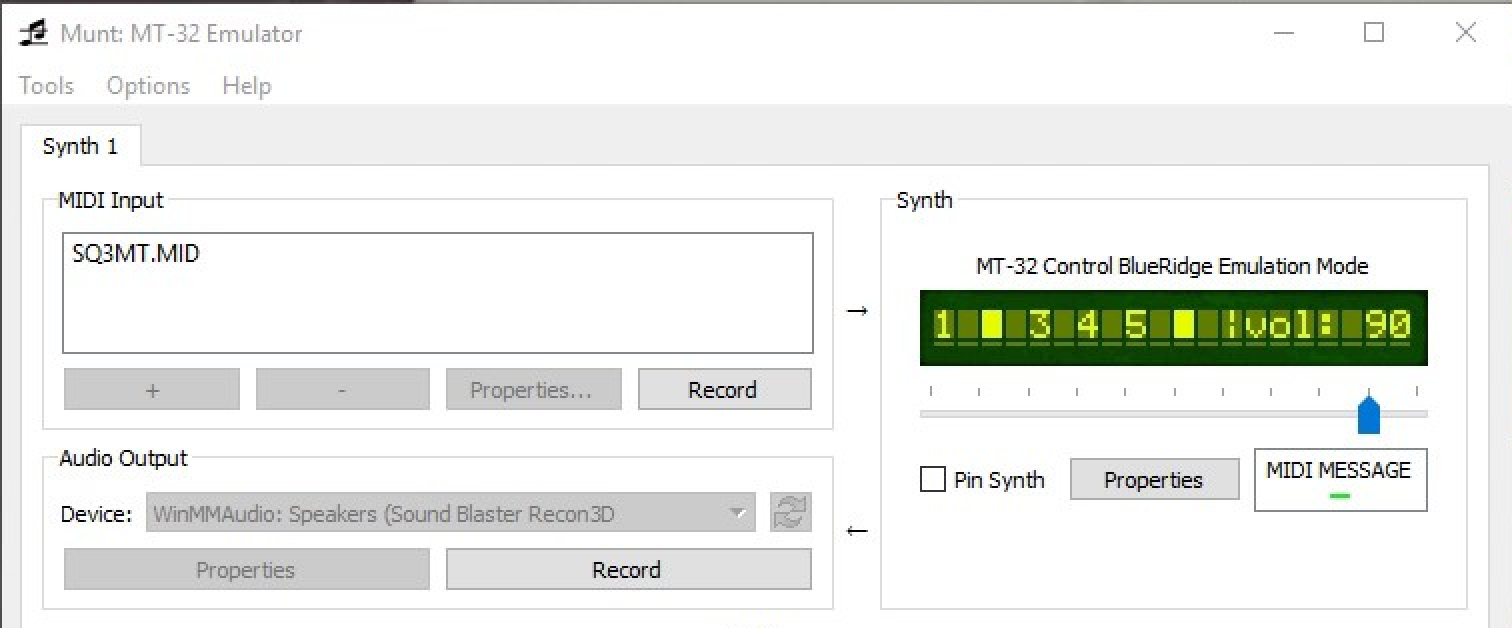Open the Synth Properties button
The height and width of the screenshot is (628, 1512).
pos(1152,480)
